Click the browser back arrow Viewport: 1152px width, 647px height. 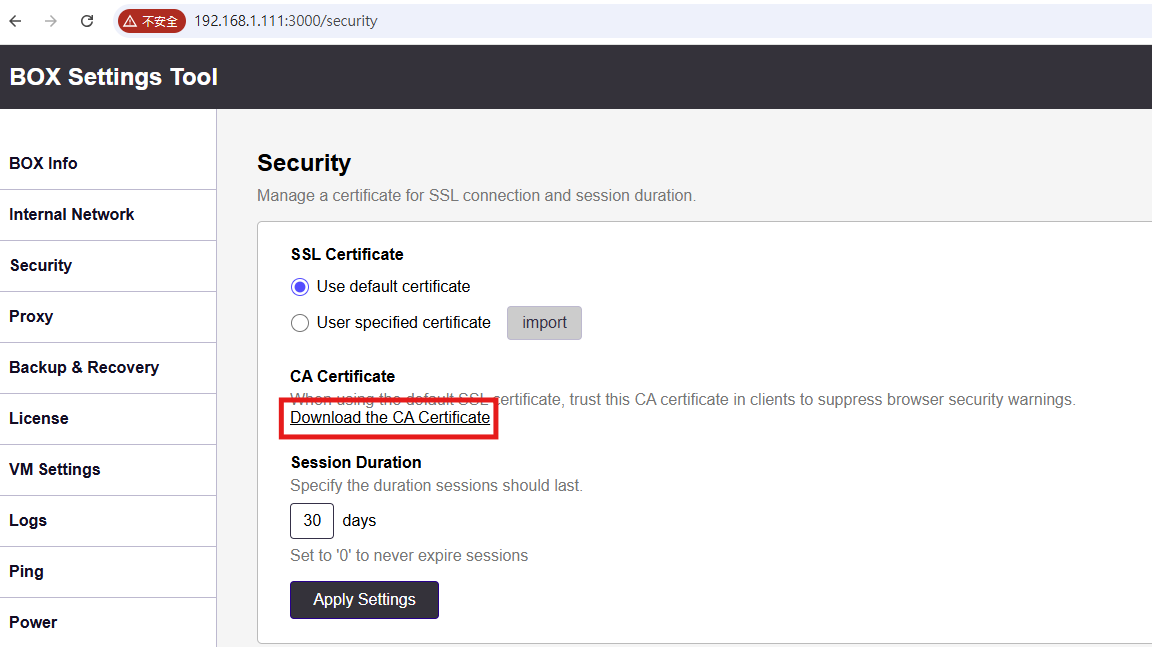click(15, 21)
